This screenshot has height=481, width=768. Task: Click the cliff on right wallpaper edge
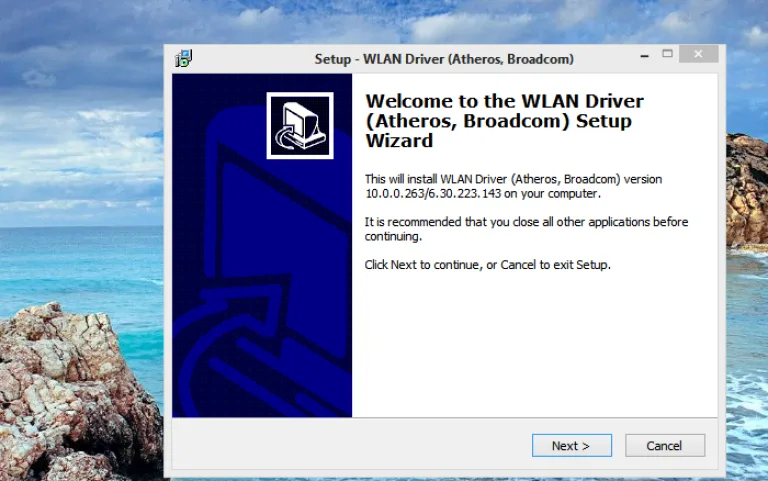747,191
